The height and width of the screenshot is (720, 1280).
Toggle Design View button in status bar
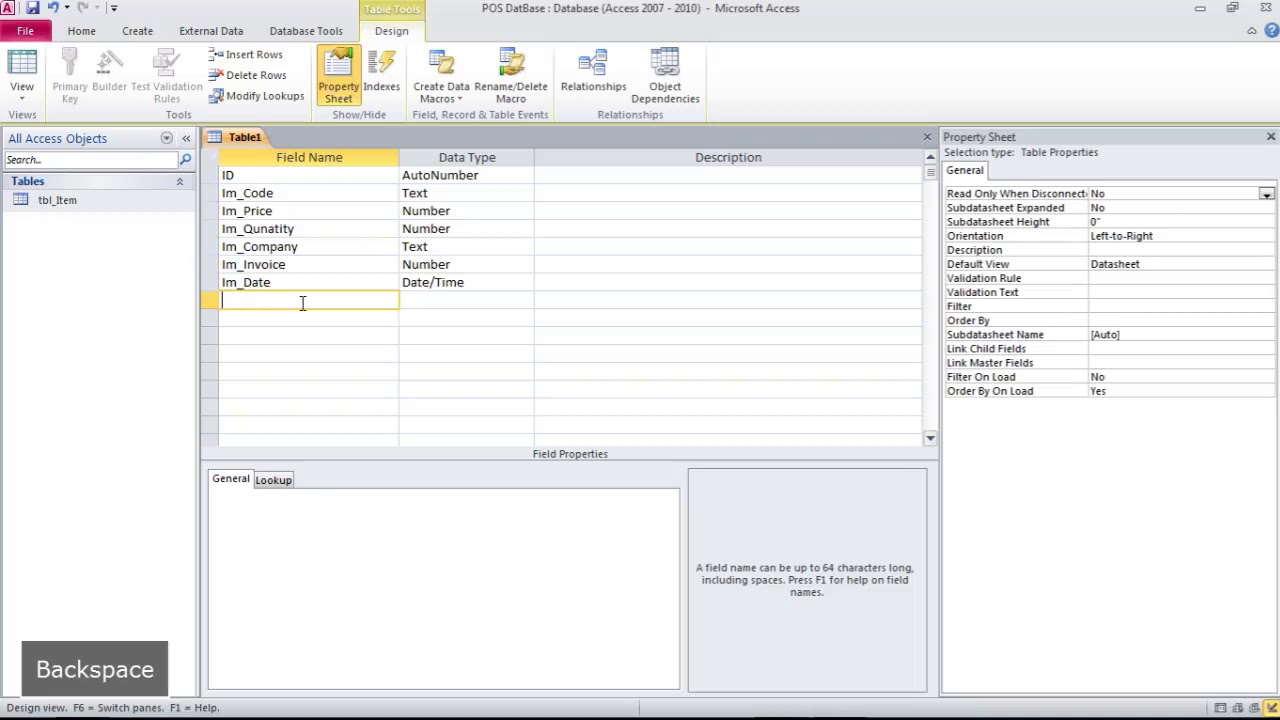1270,708
